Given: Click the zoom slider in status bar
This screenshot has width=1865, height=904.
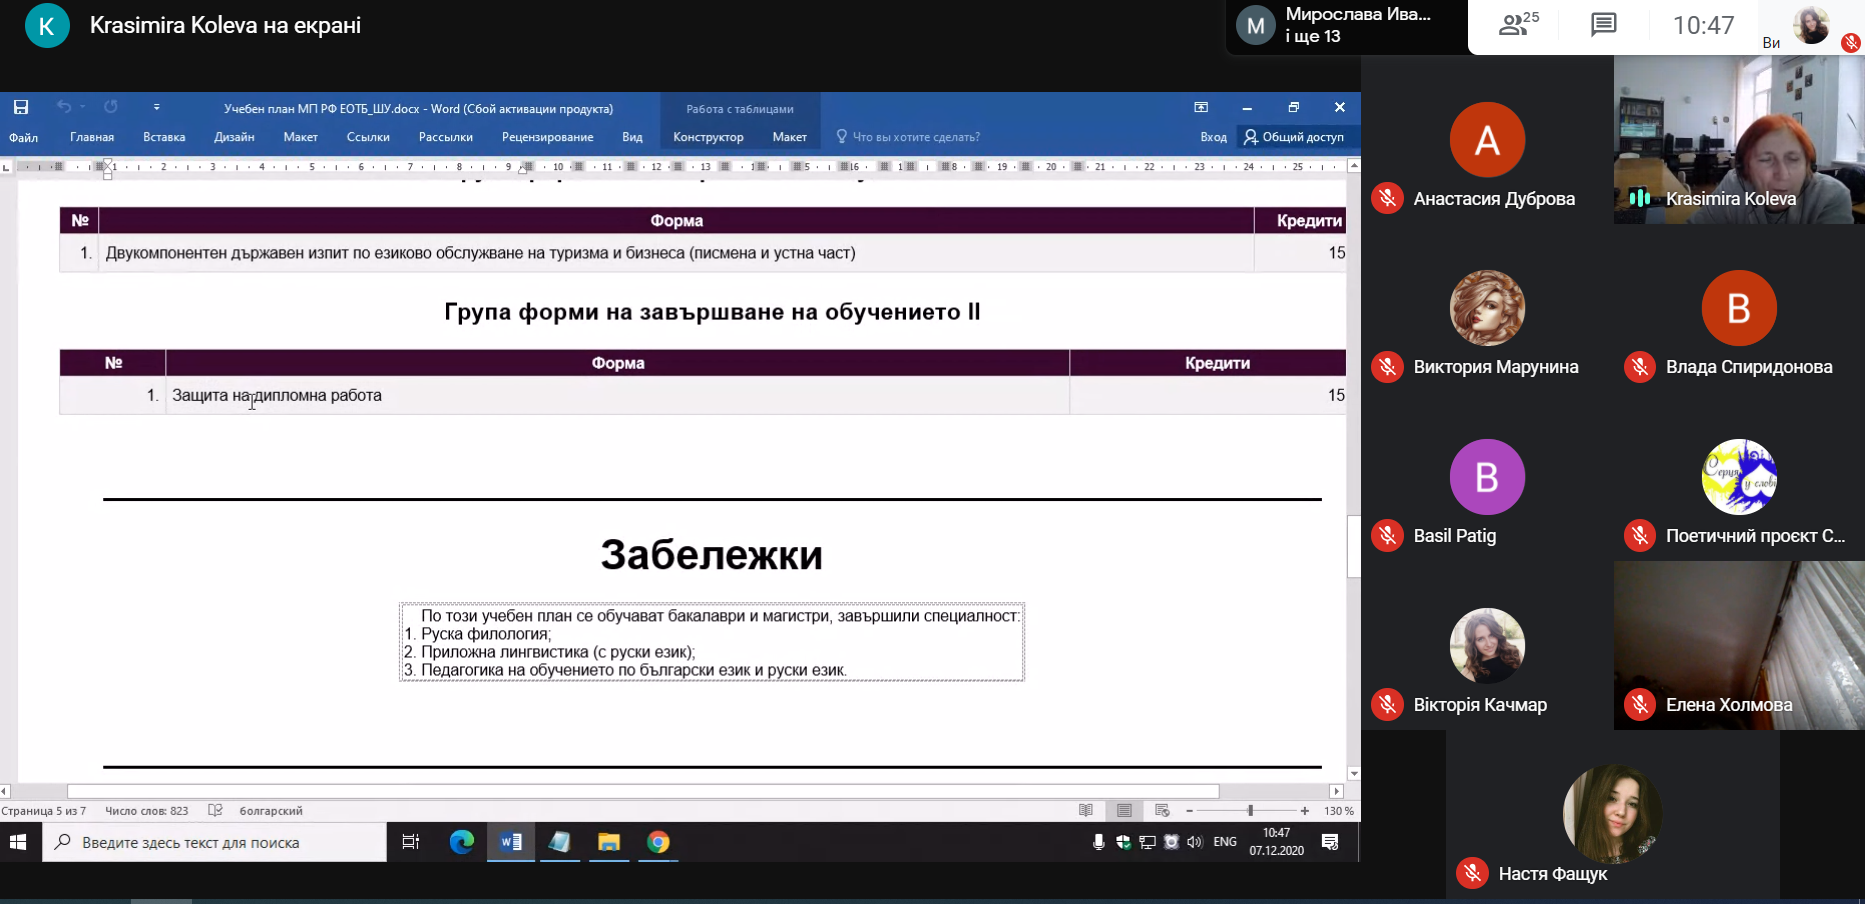Looking at the screenshot, I should pyautogui.click(x=1249, y=811).
